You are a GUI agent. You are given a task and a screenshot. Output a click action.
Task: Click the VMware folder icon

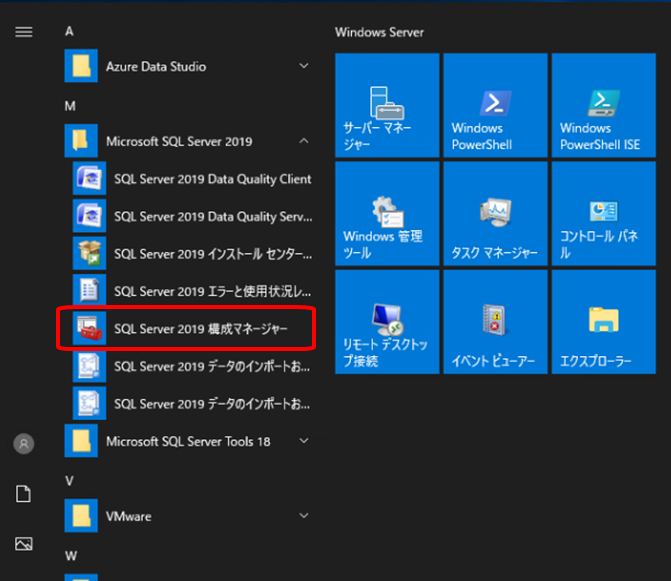(x=81, y=516)
